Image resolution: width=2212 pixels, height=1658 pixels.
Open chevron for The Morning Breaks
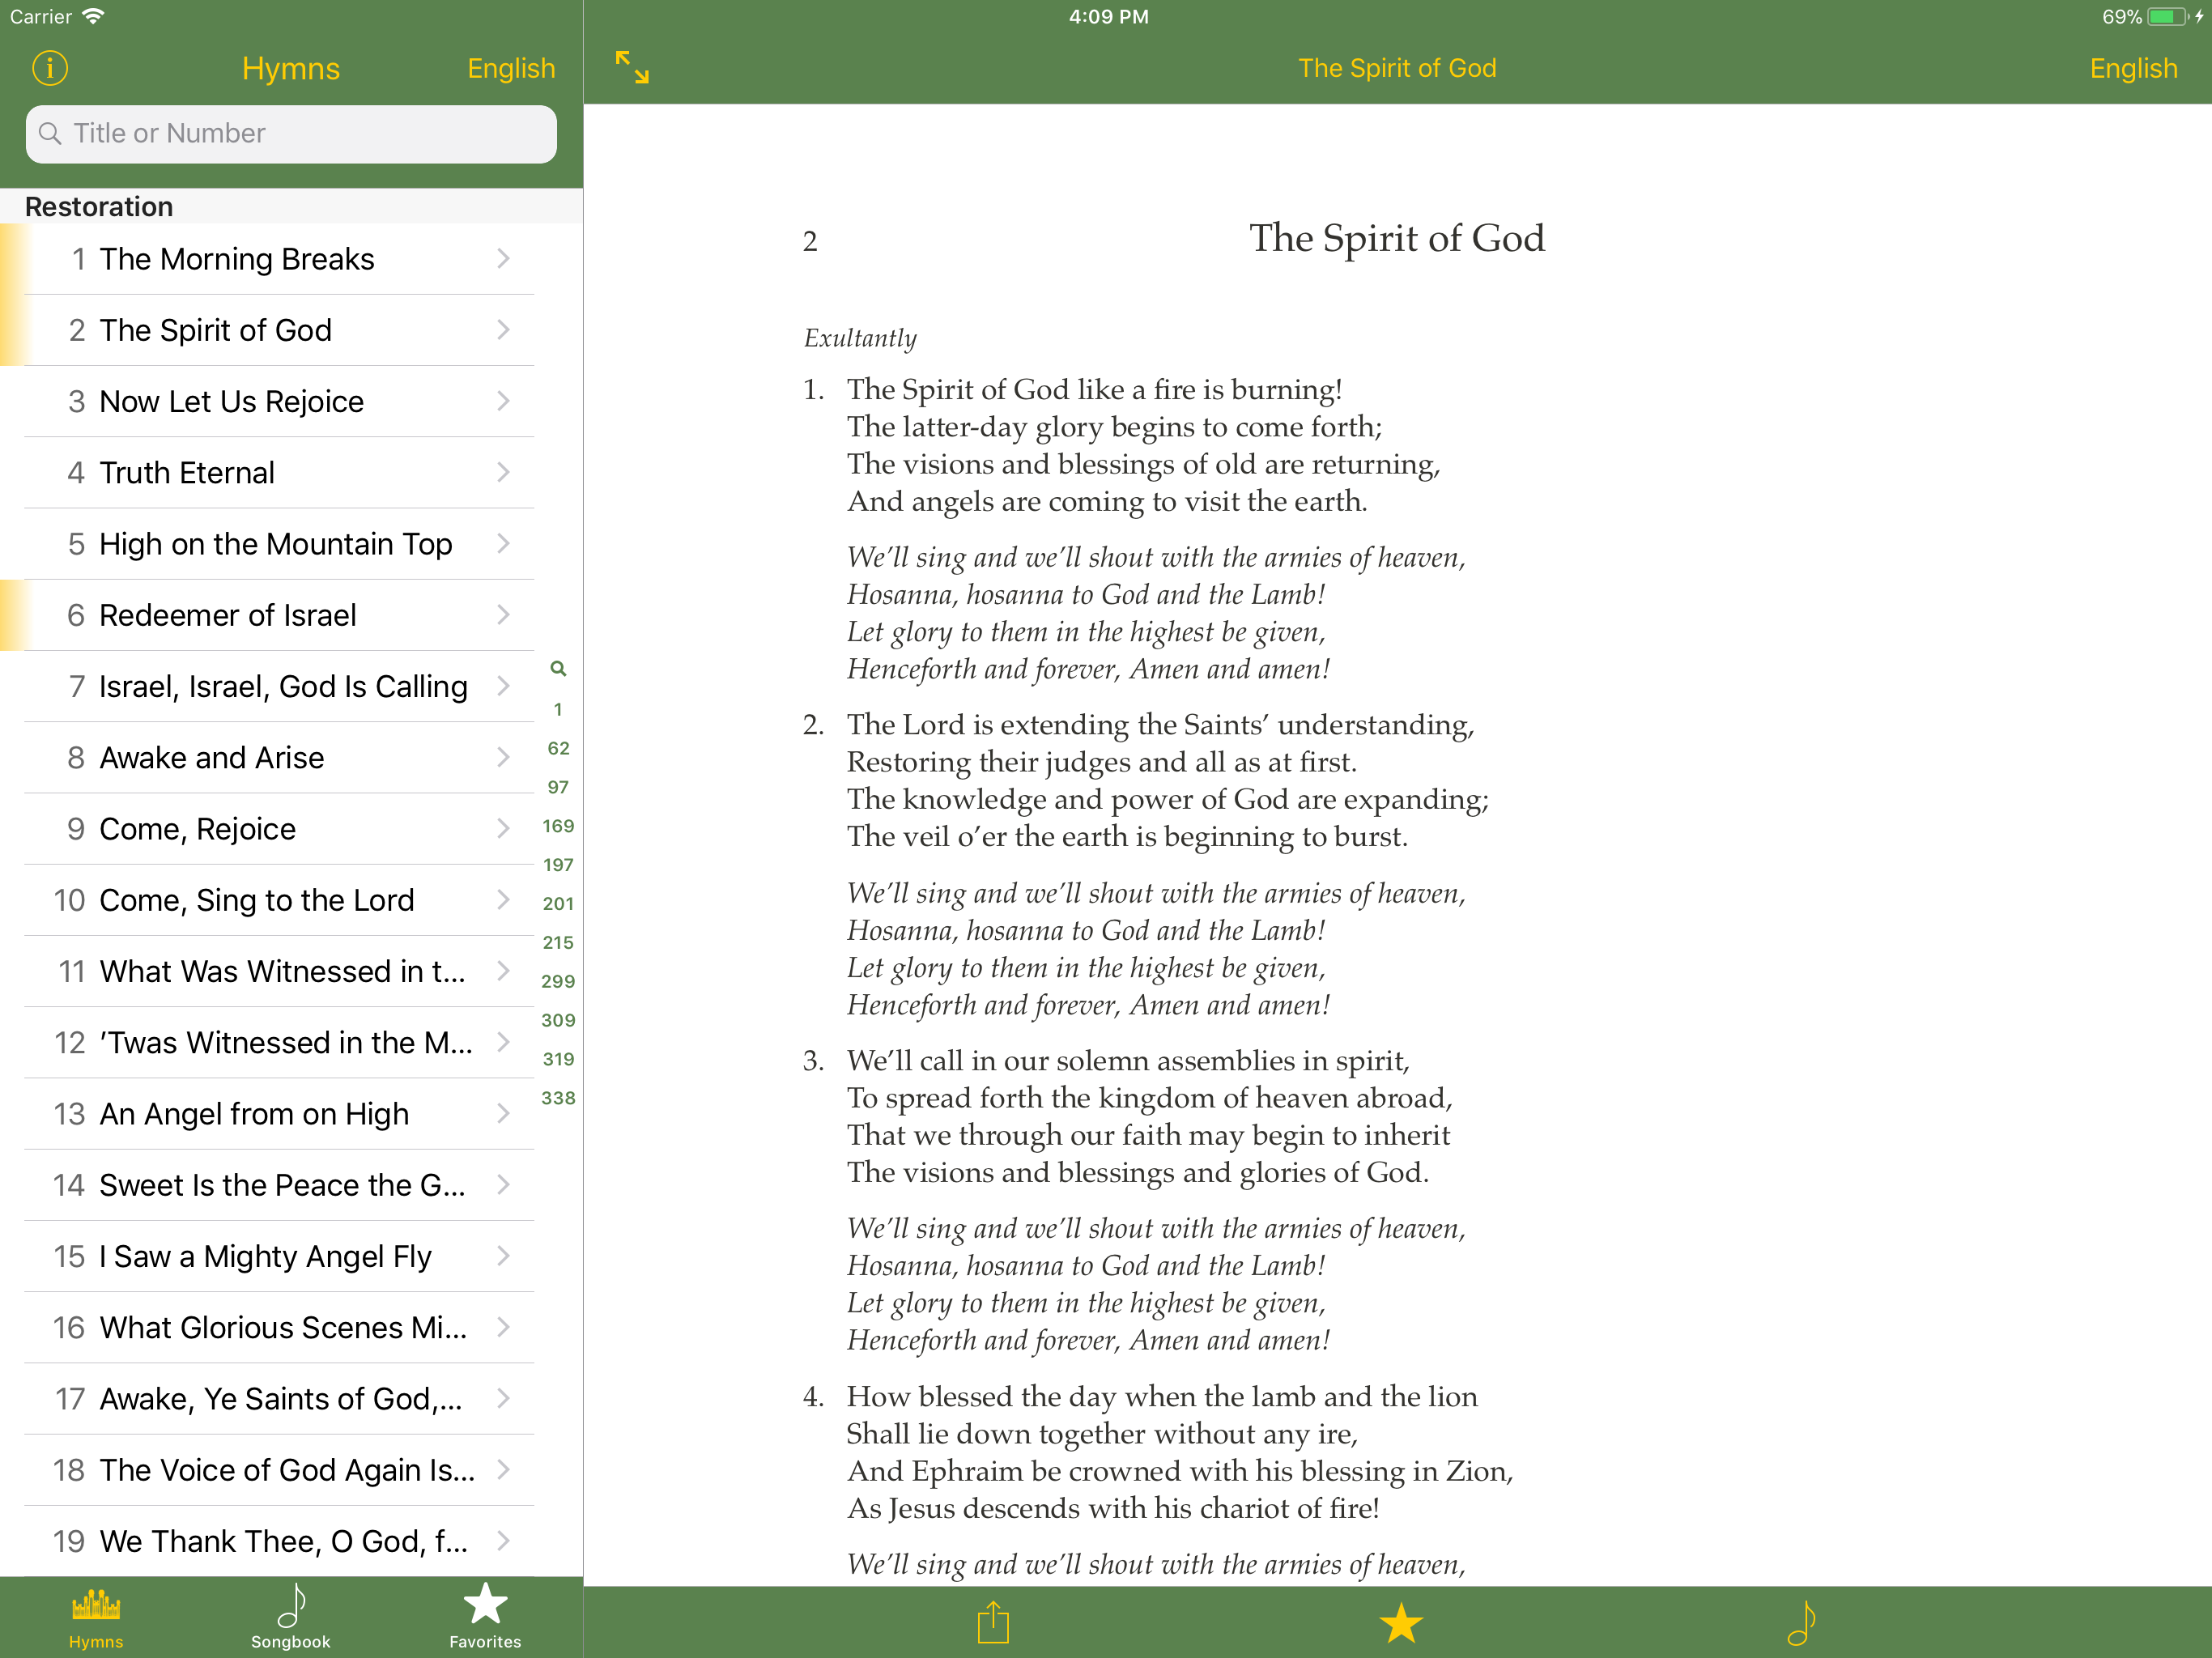503,259
